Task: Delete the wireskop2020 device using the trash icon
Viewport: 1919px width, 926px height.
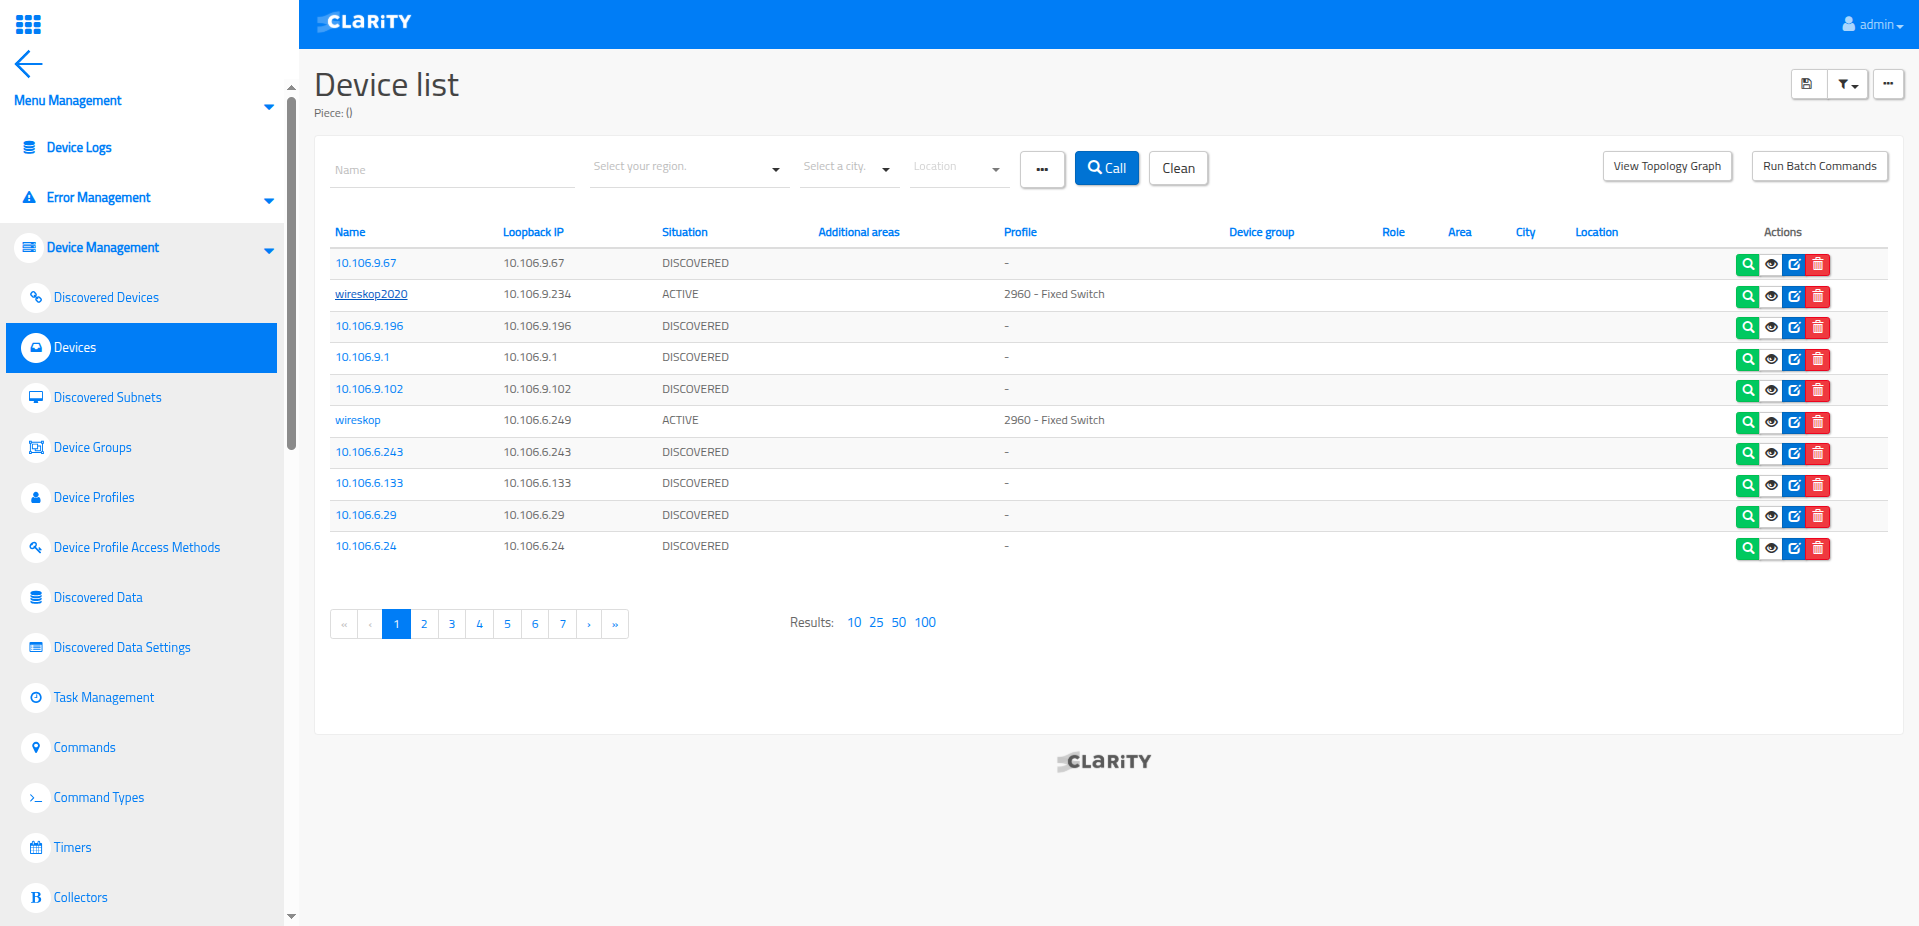Action: pos(1818,296)
